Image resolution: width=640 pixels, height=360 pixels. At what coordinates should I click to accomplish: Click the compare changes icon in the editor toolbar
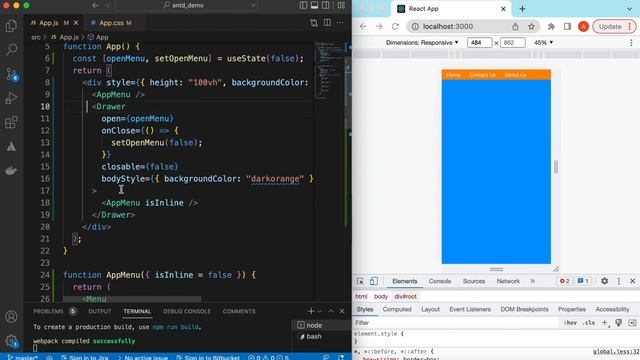314,23
